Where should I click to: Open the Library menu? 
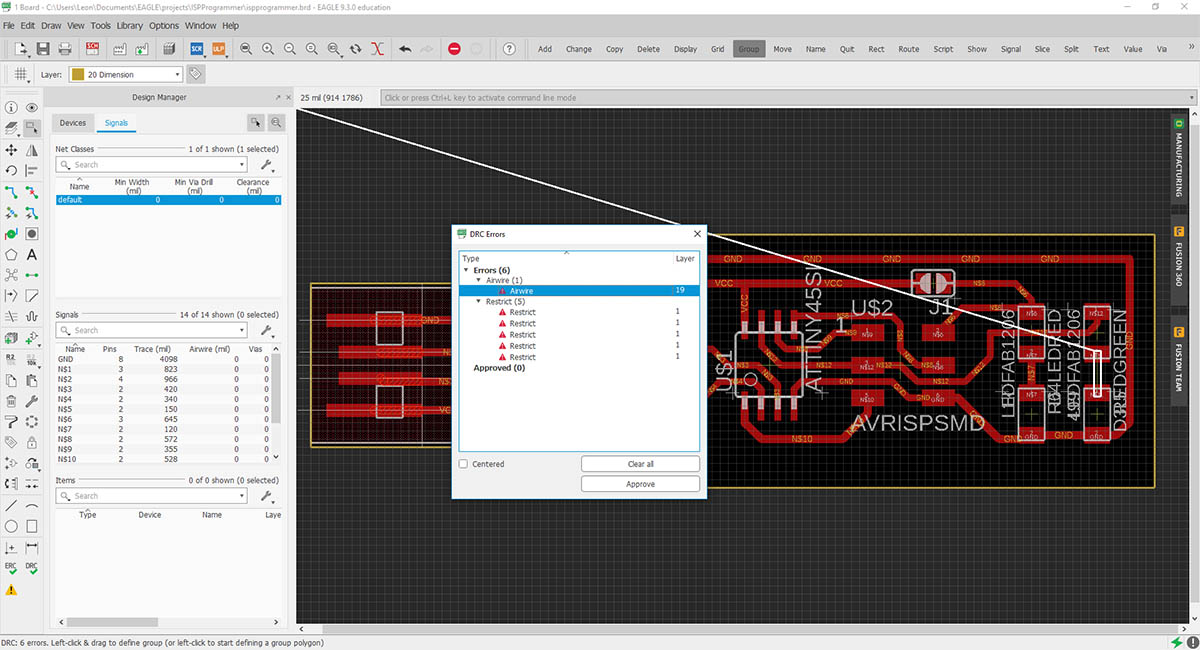tap(129, 25)
